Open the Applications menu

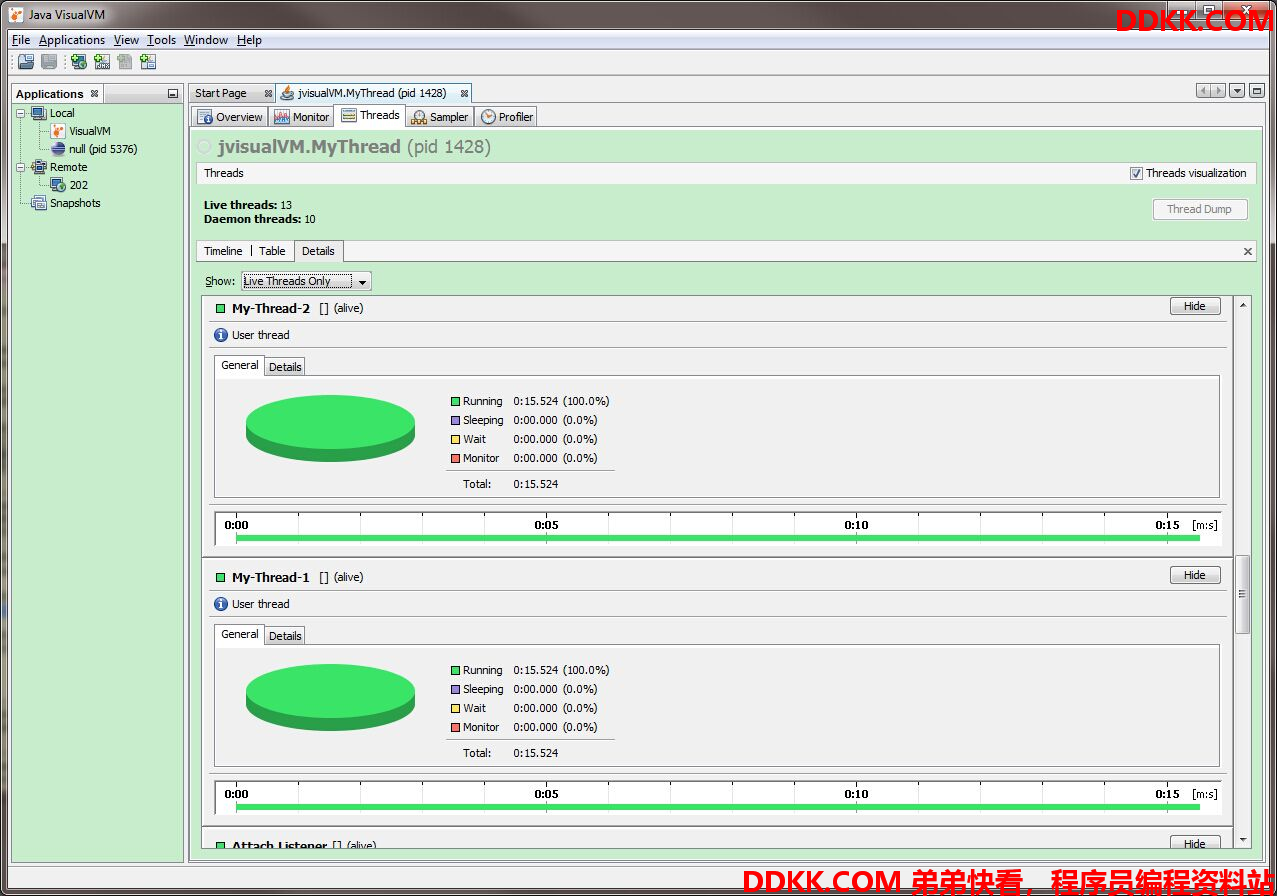point(72,40)
